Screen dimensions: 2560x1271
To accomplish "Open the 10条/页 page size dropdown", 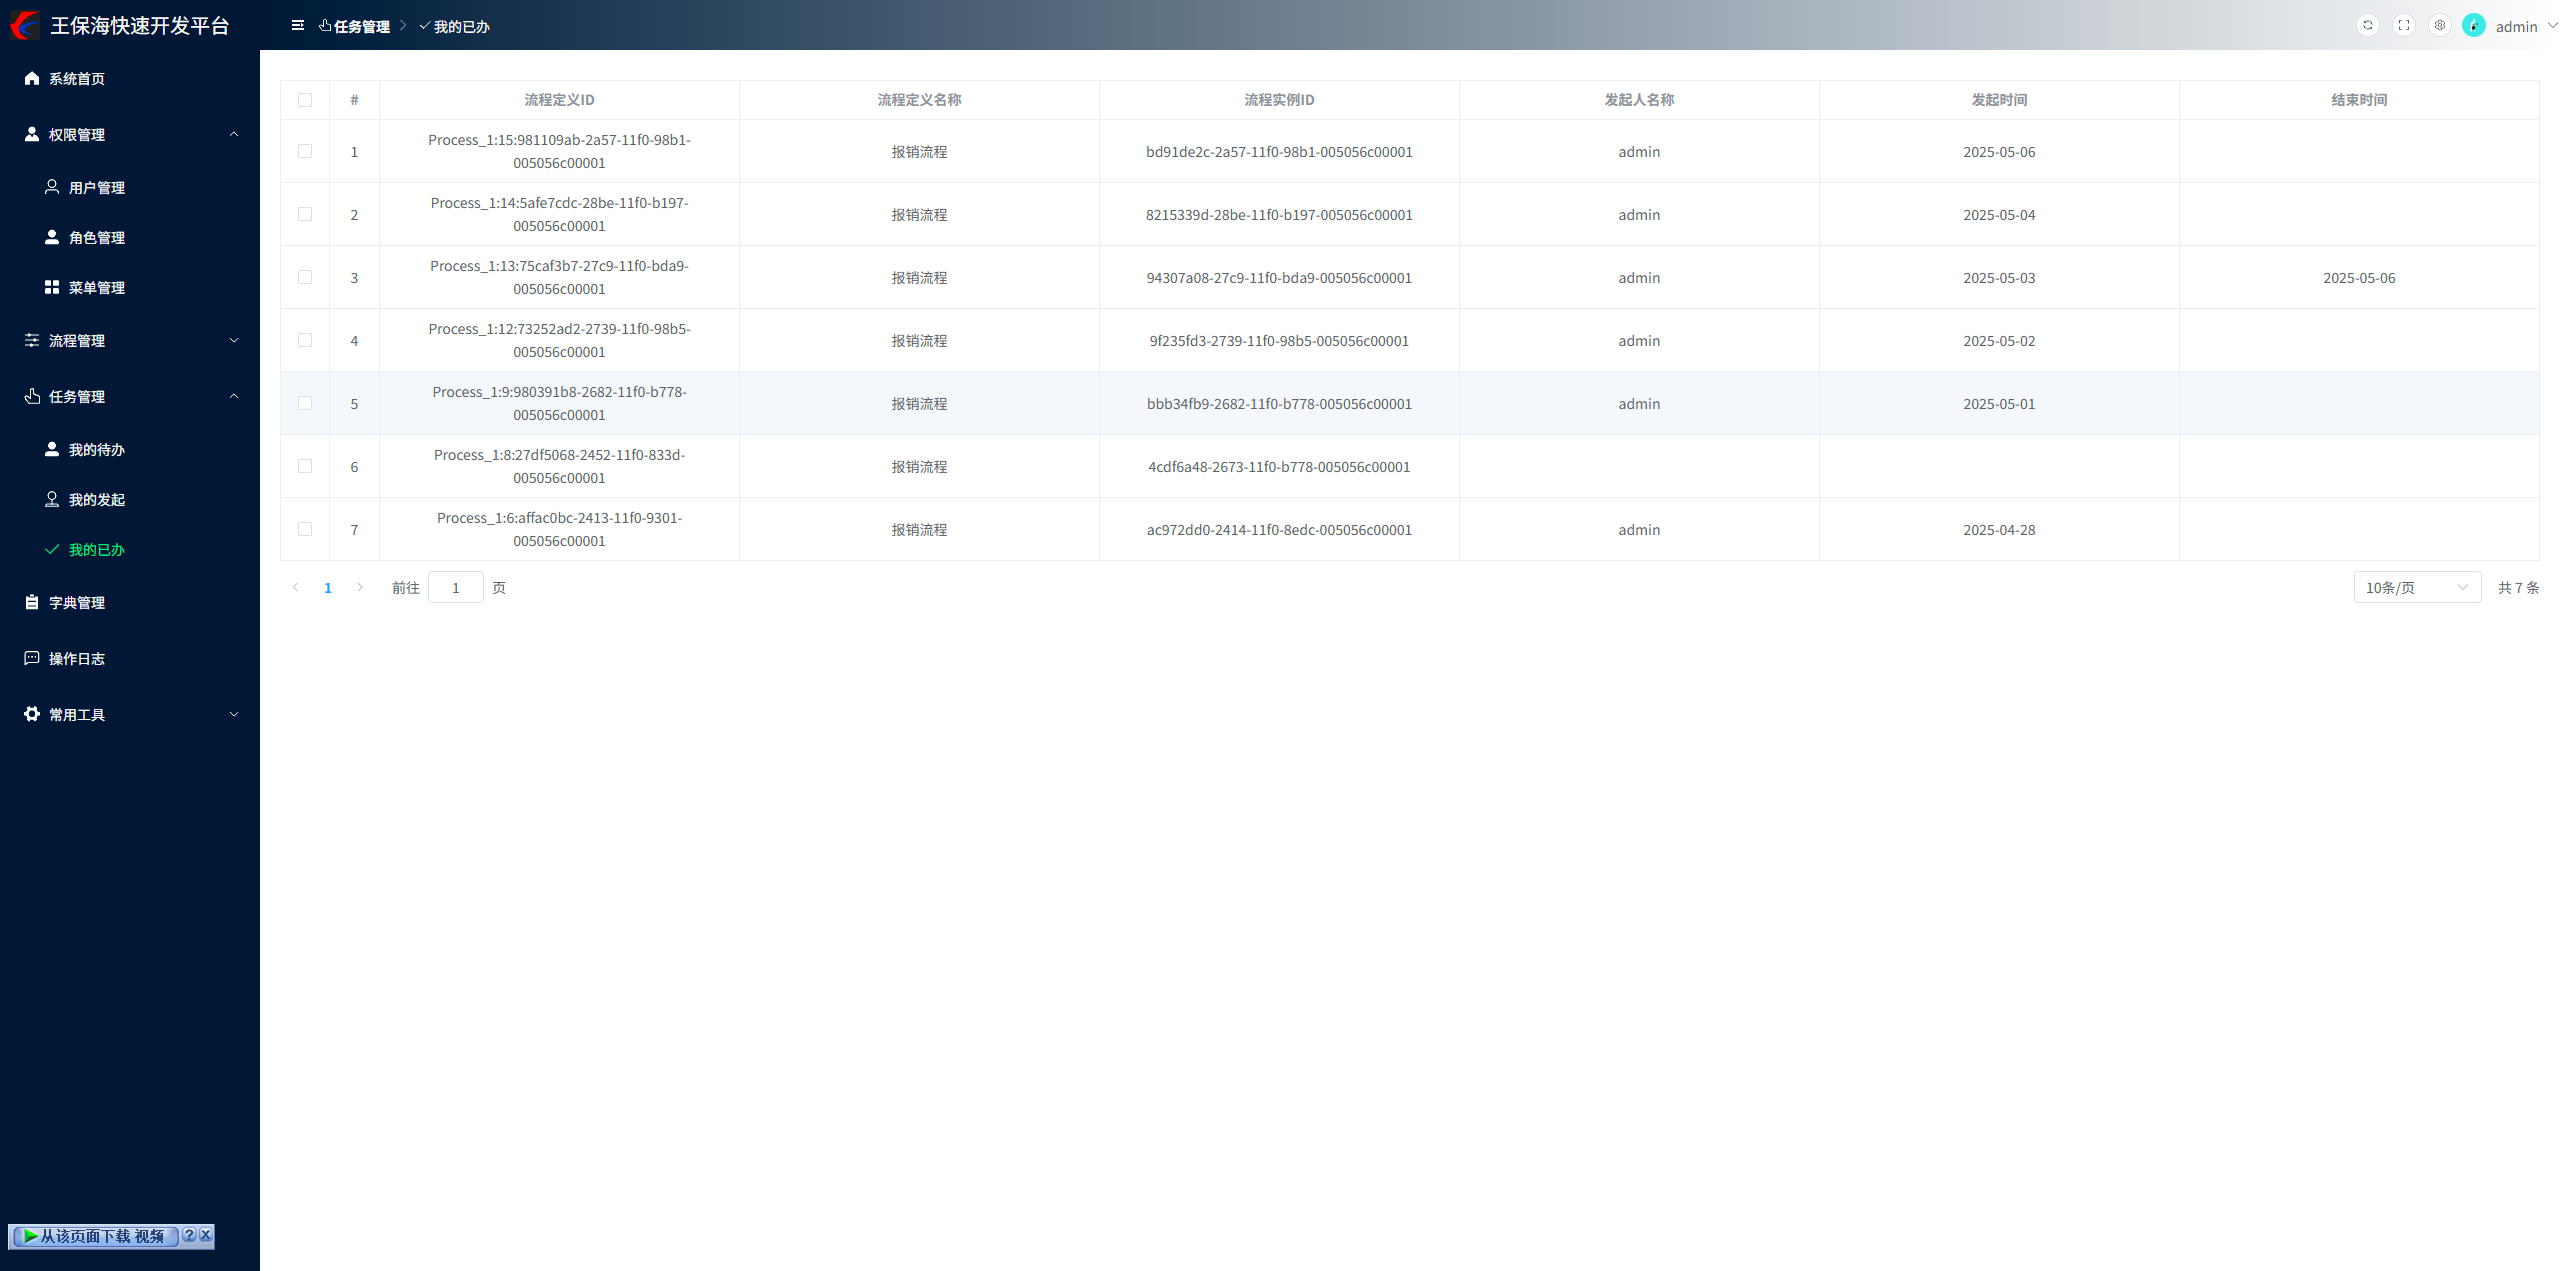I will pos(2416,587).
